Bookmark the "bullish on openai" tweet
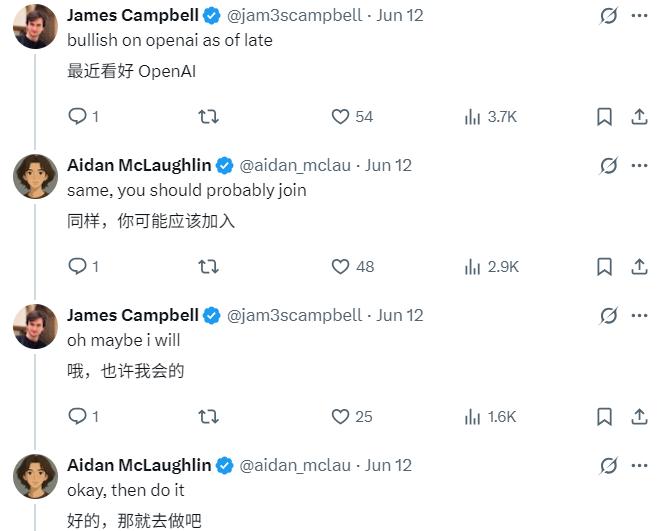This screenshot has width=662, height=531. (x=604, y=116)
